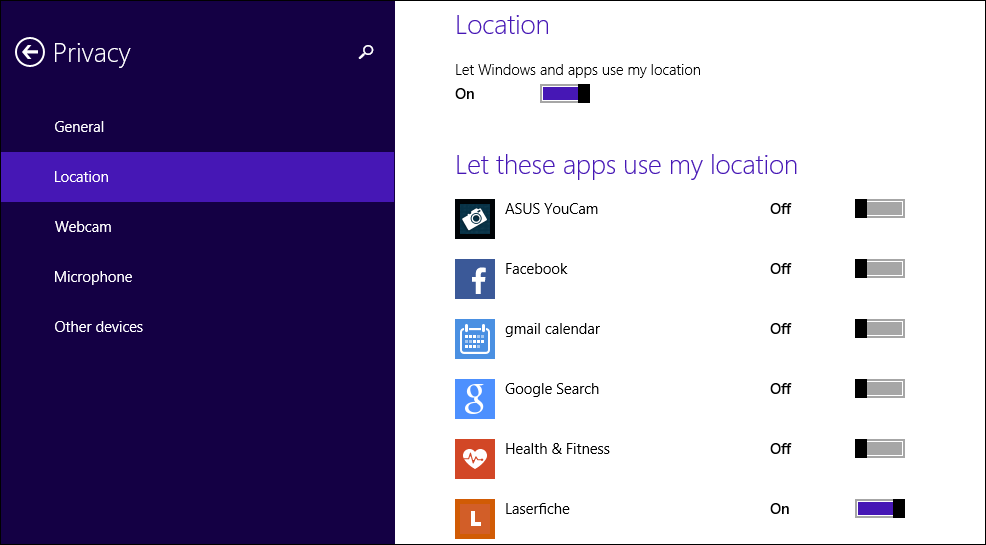Open search with the magnifier icon
This screenshot has width=986, height=545.
[366, 52]
